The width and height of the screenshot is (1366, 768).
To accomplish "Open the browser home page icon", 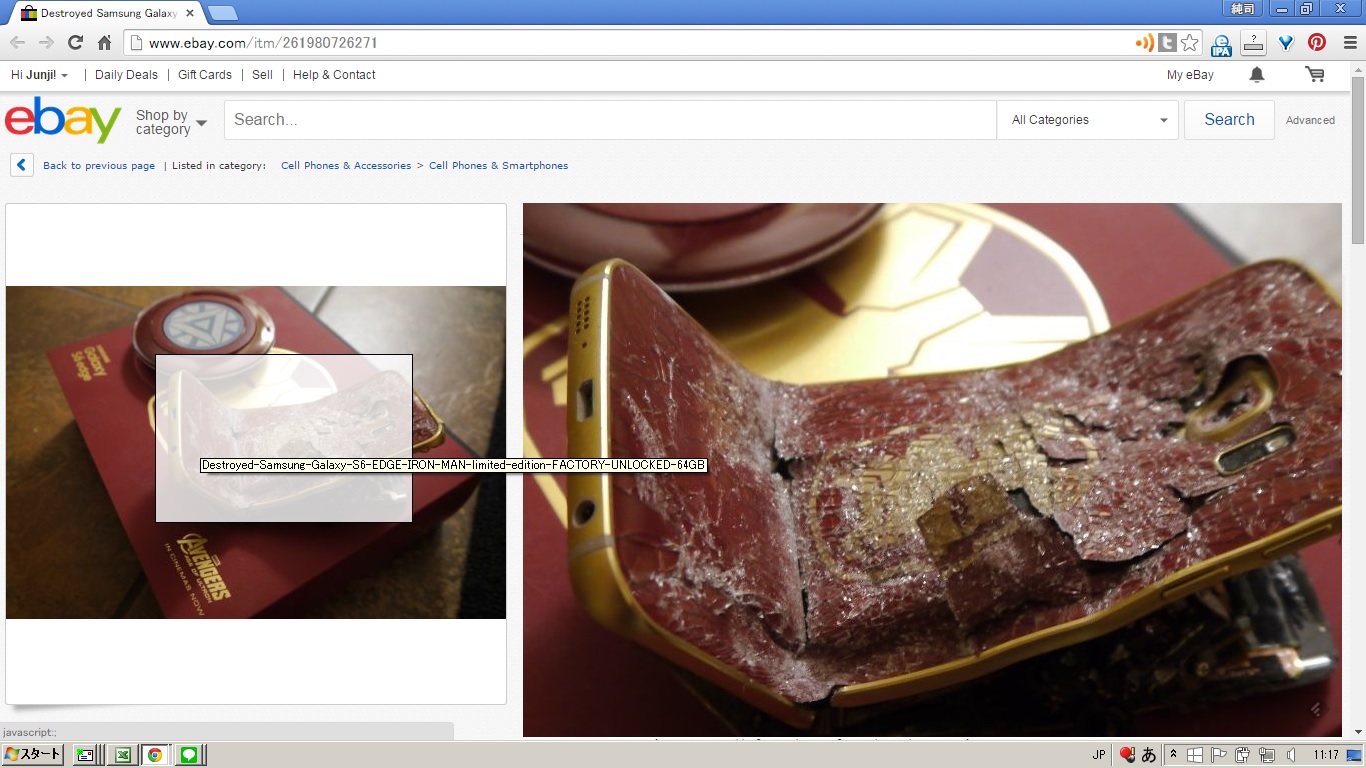I will coord(104,43).
